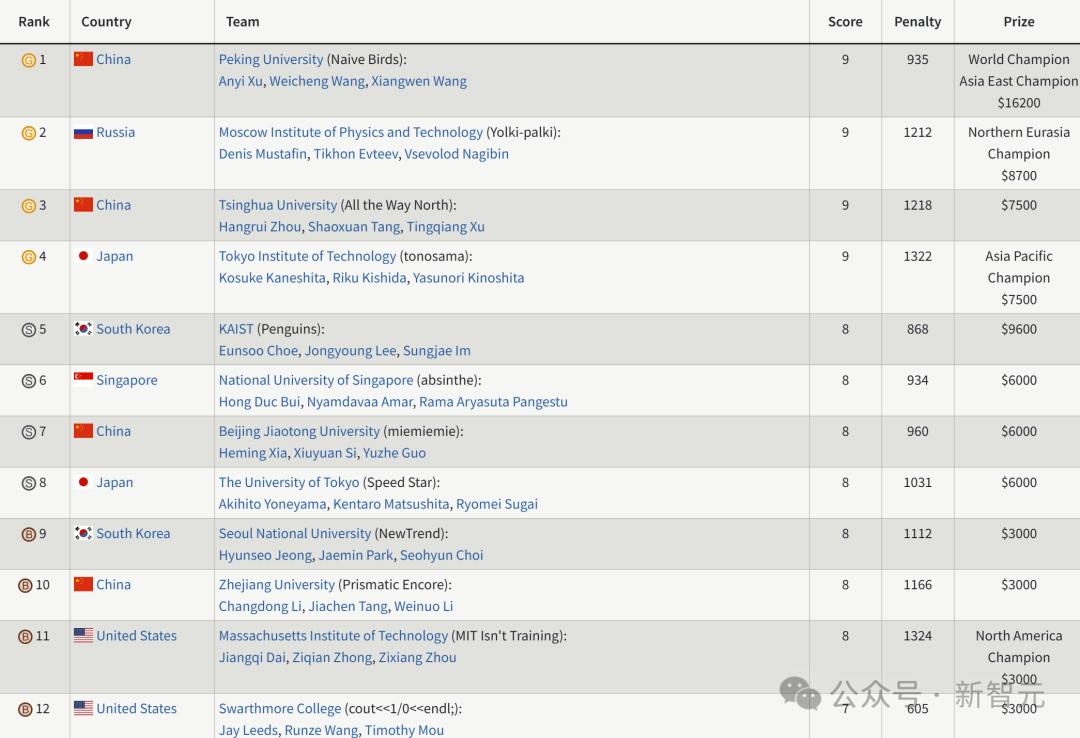This screenshot has height=738, width=1080.
Task: Click the Team column header
Action: 242,22
